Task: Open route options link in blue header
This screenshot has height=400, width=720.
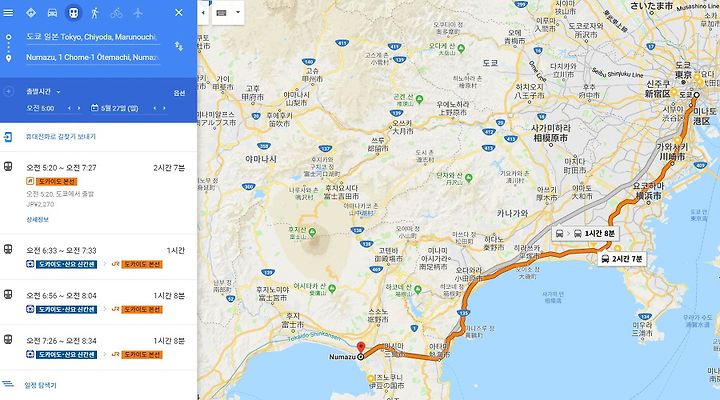Action: (179, 93)
